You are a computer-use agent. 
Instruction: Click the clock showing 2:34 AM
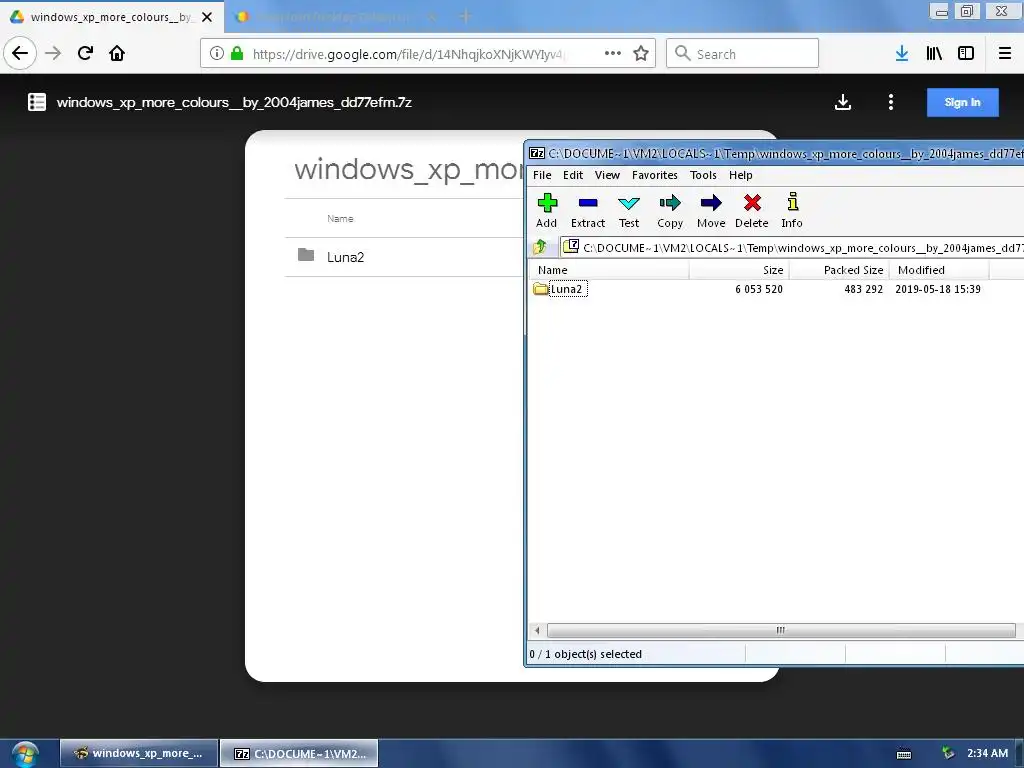point(987,753)
